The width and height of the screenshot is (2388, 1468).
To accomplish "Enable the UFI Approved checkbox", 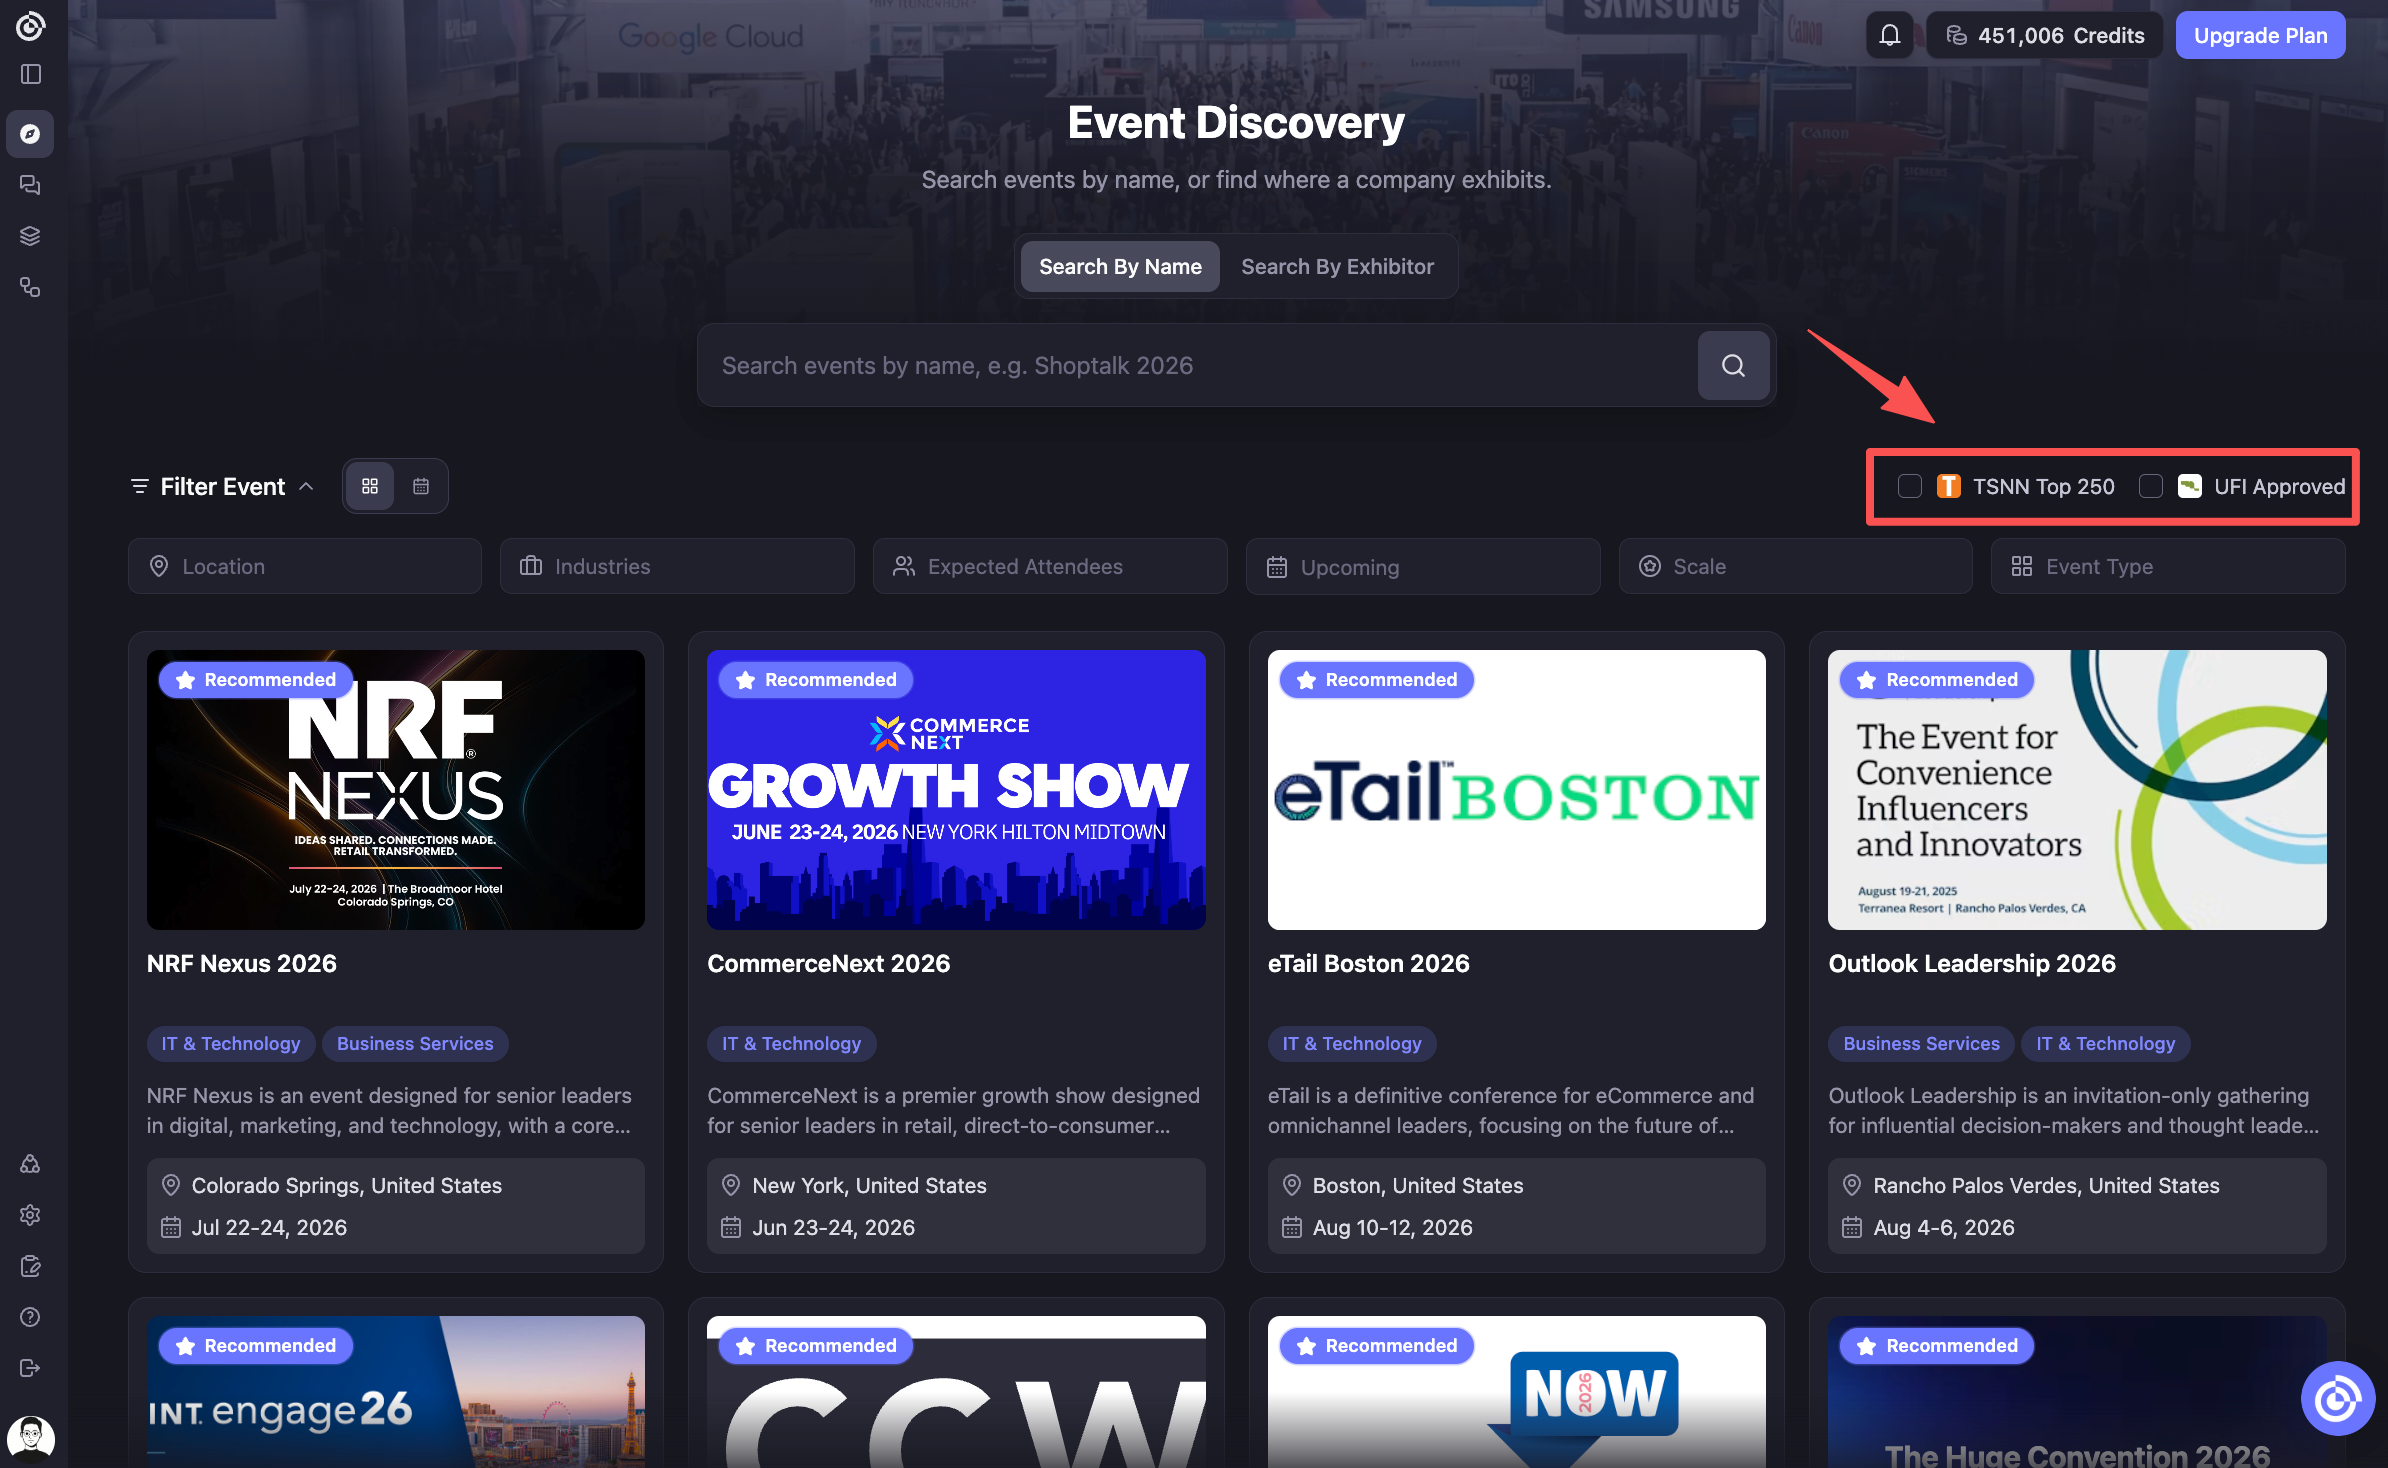I will click(x=2150, y=487).
